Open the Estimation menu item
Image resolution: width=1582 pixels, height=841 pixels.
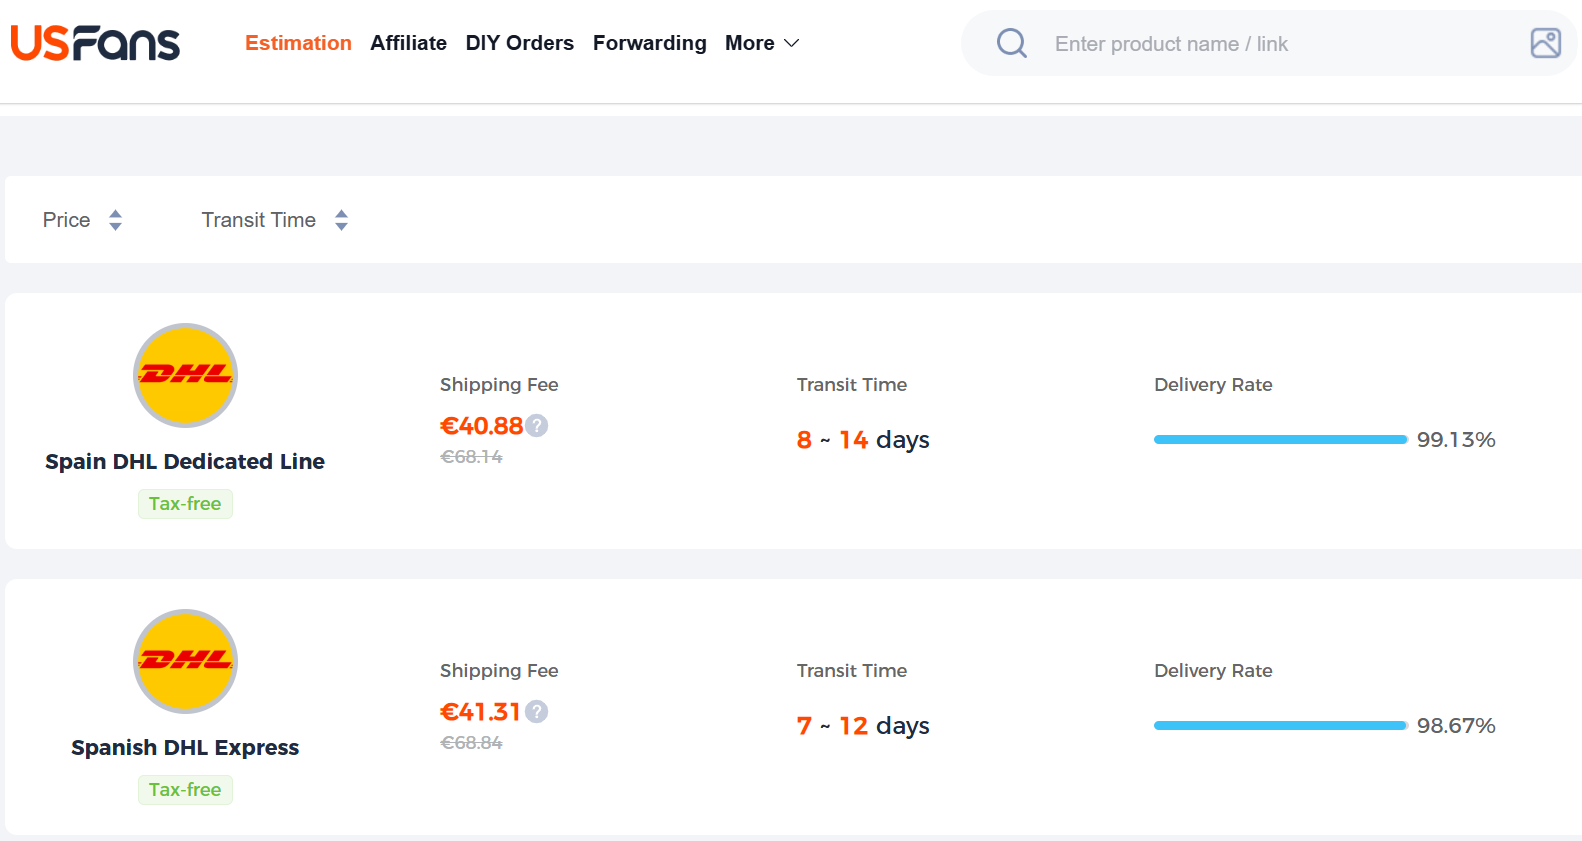coord(298,43)
